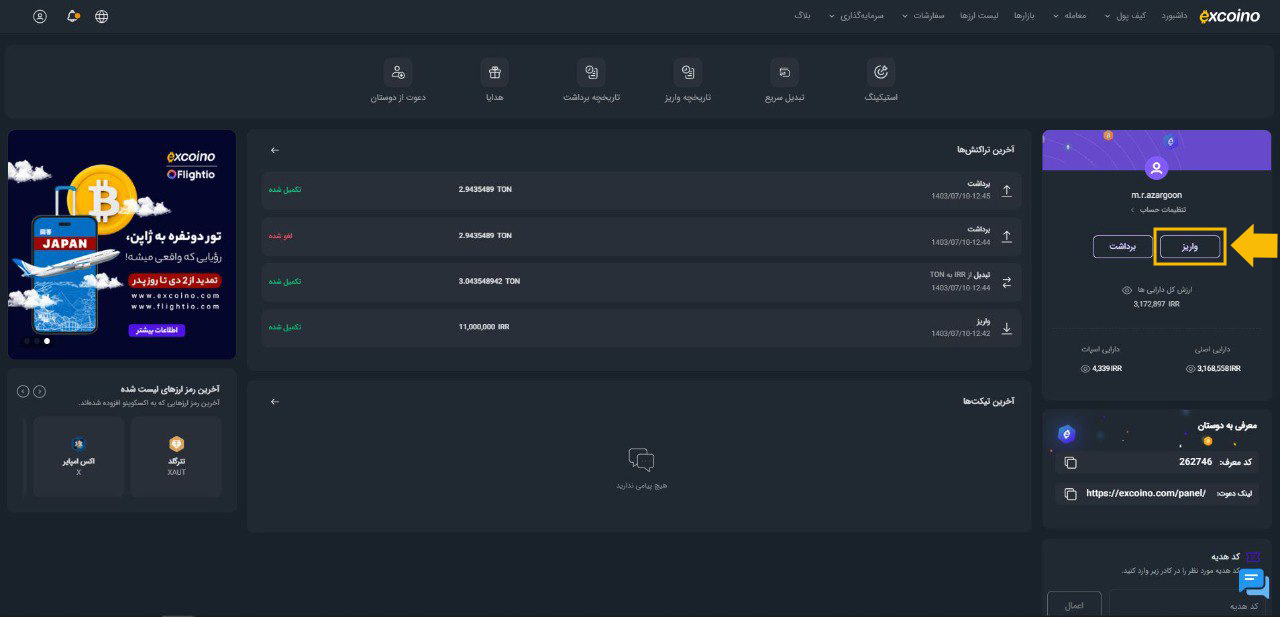Expand the investment (سرمایه‌گذاری) menu

858,16
